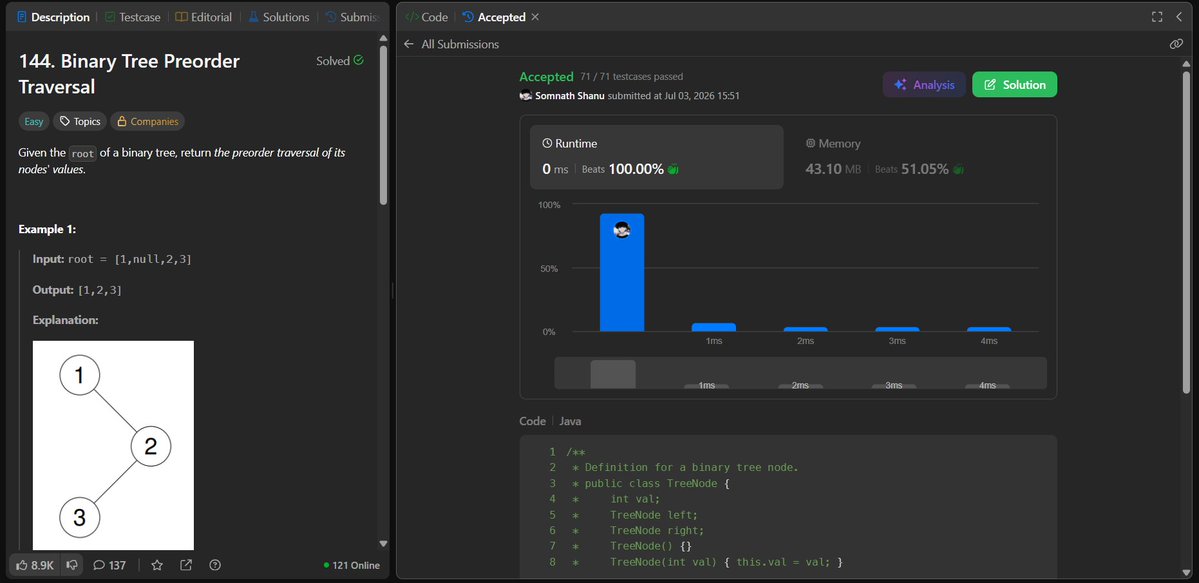Click code line 3 public class TreeNode
1199x583 pixels.
tap(650, 484)
